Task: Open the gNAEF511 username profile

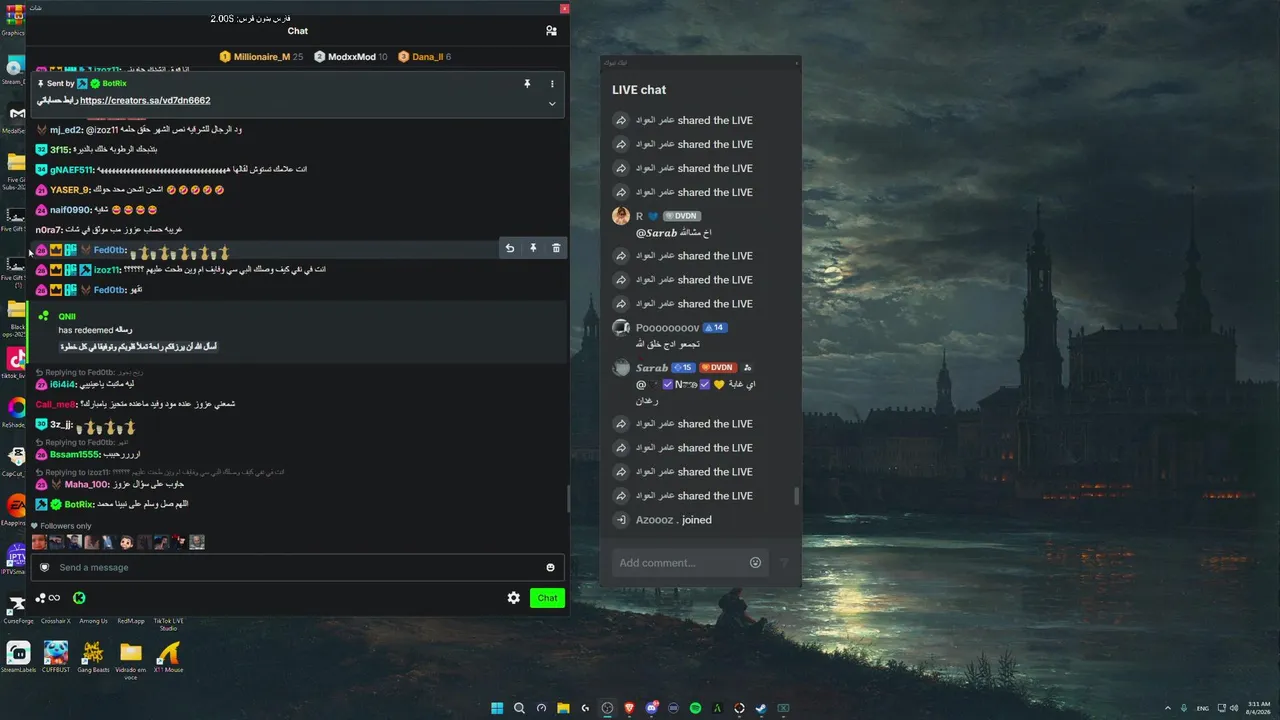Action: click(x=72, y=170)
